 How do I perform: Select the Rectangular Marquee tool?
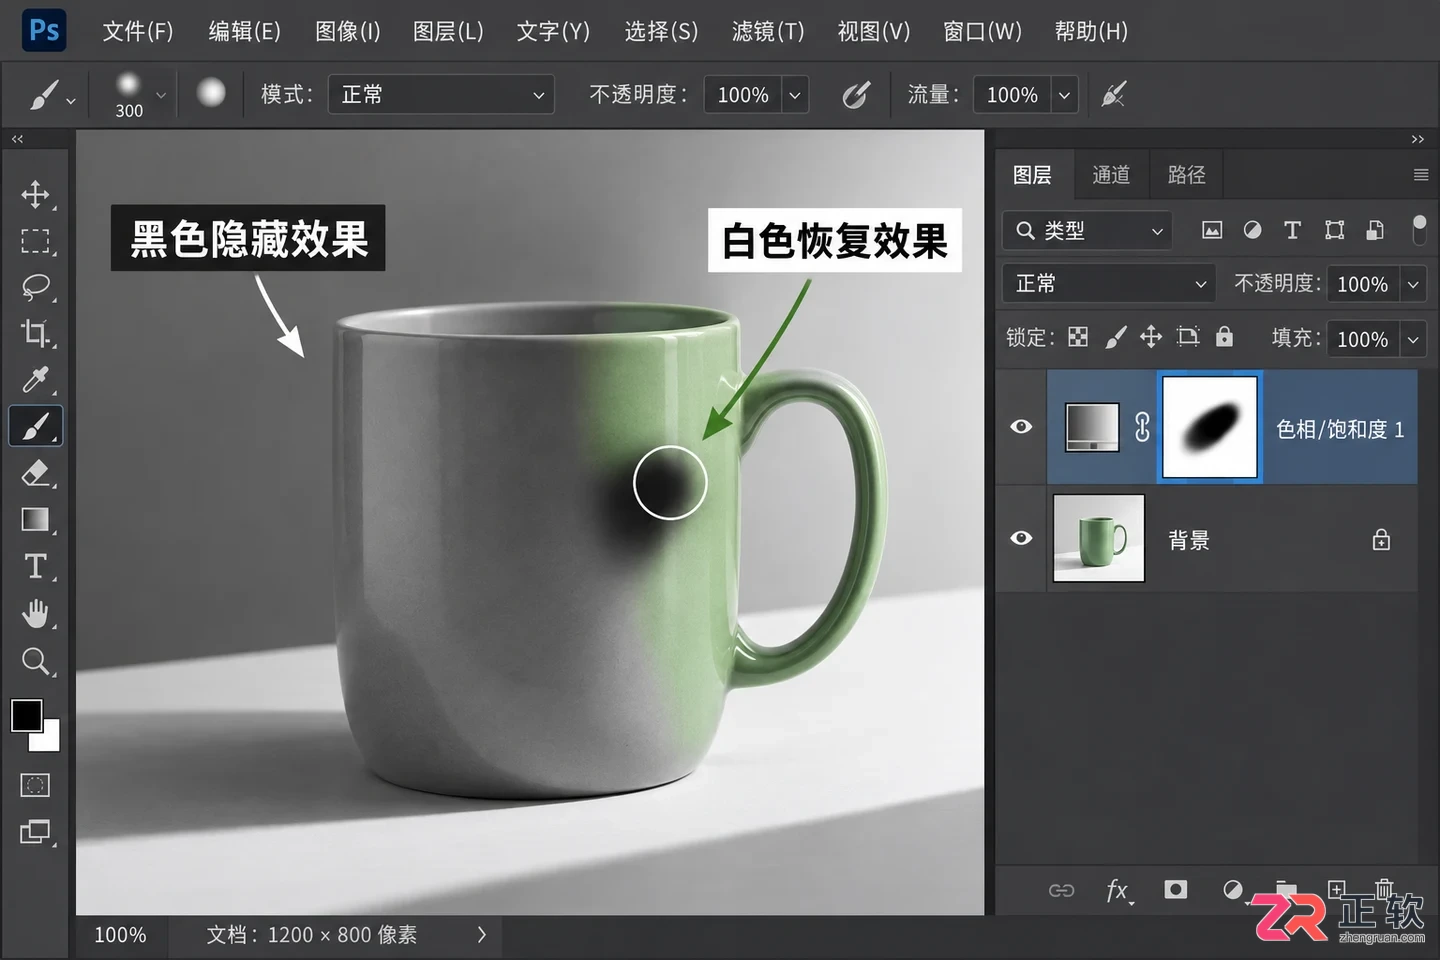coord(36,241)
